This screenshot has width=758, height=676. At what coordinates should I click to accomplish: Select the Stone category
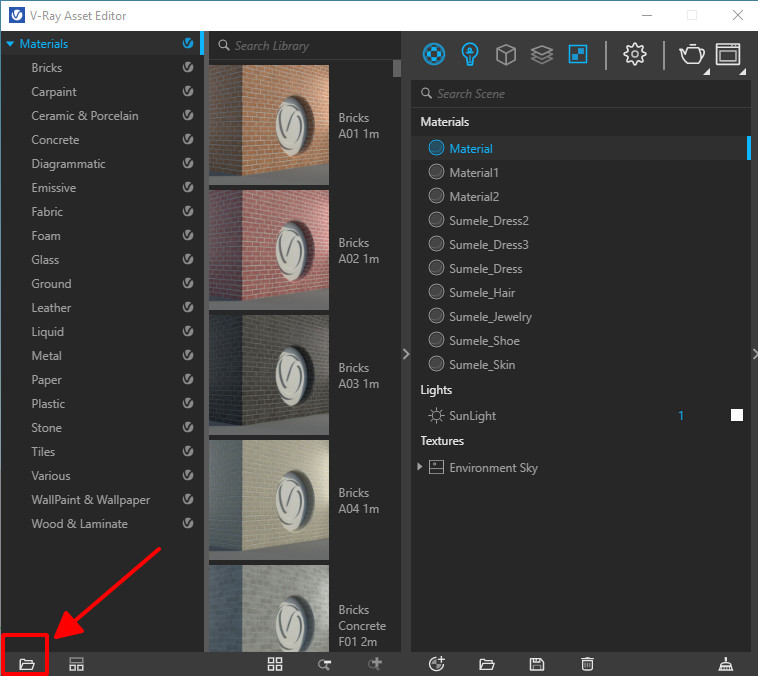pyautogui.click(x=46, y=427)
